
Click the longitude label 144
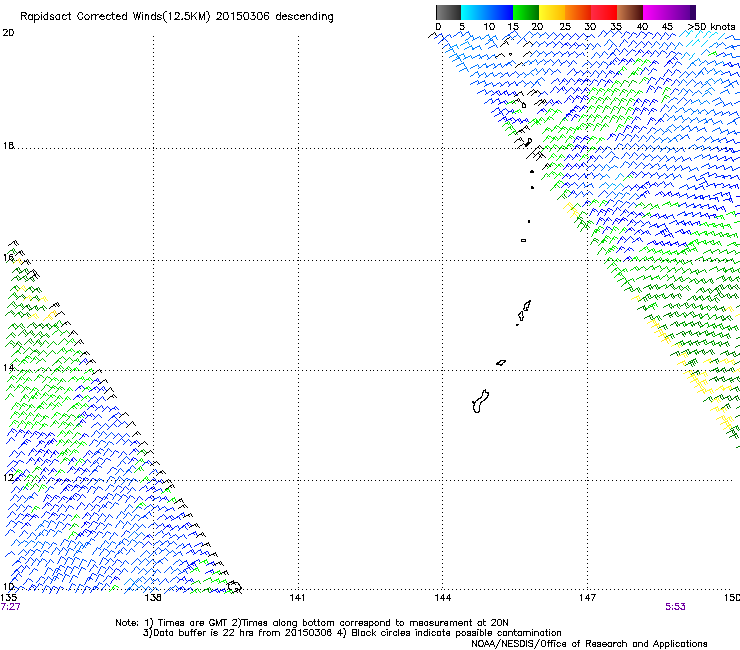(x=443, y=598)
